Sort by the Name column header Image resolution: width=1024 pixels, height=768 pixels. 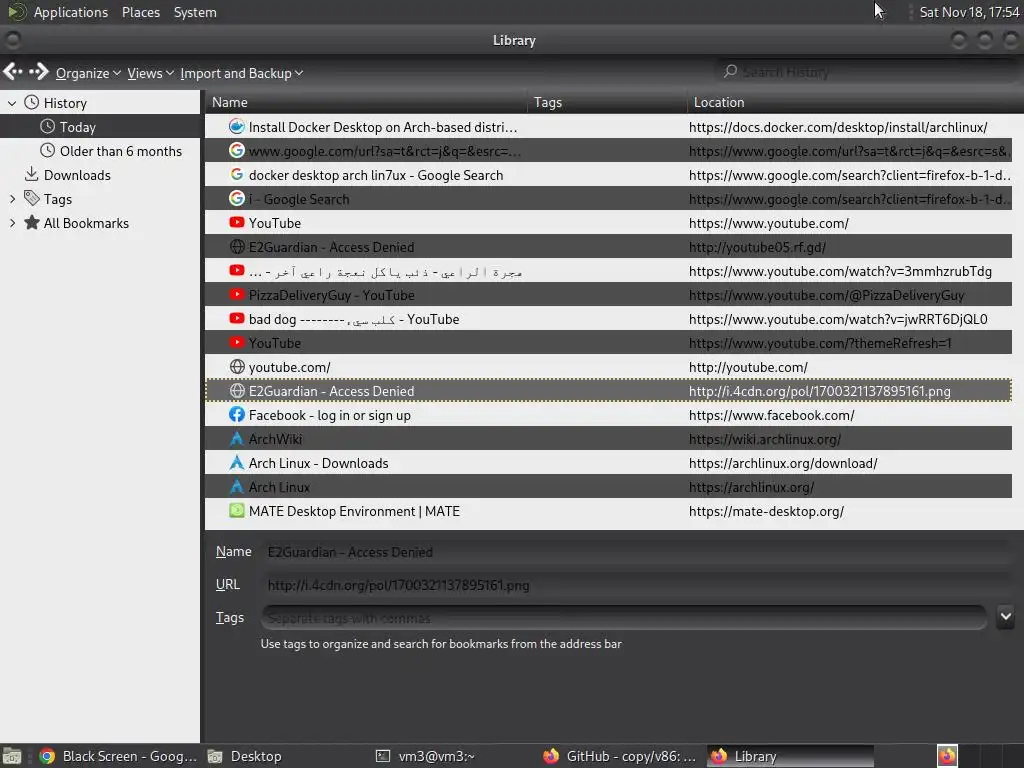[x=366, y=102]
